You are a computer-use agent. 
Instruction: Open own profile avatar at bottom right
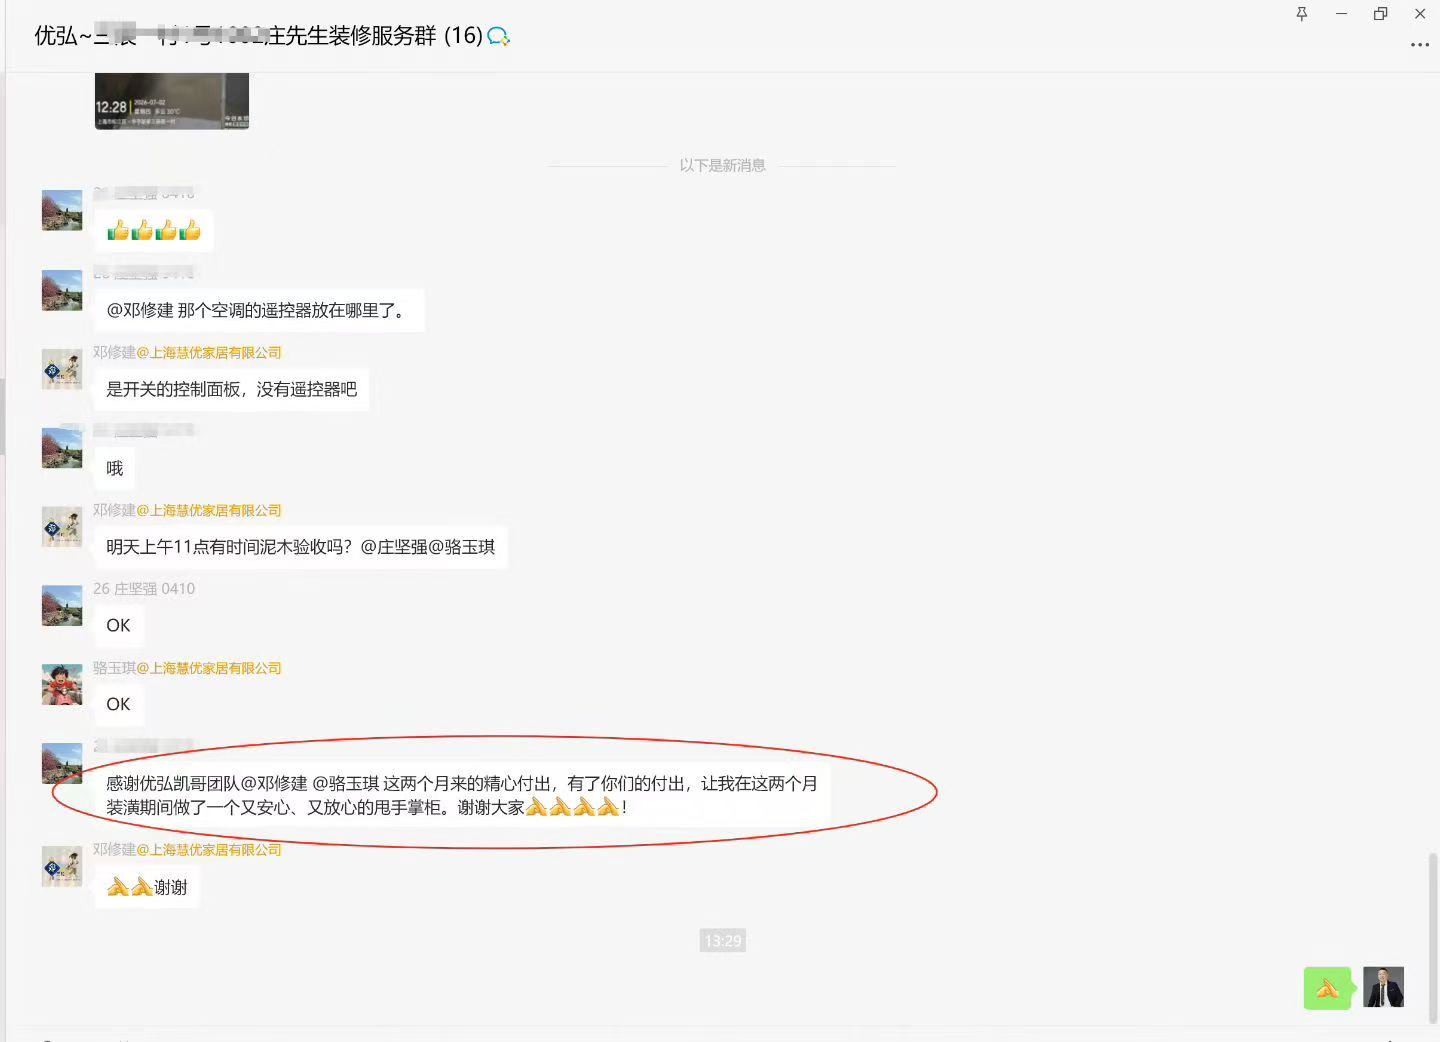click(1384, 987)
